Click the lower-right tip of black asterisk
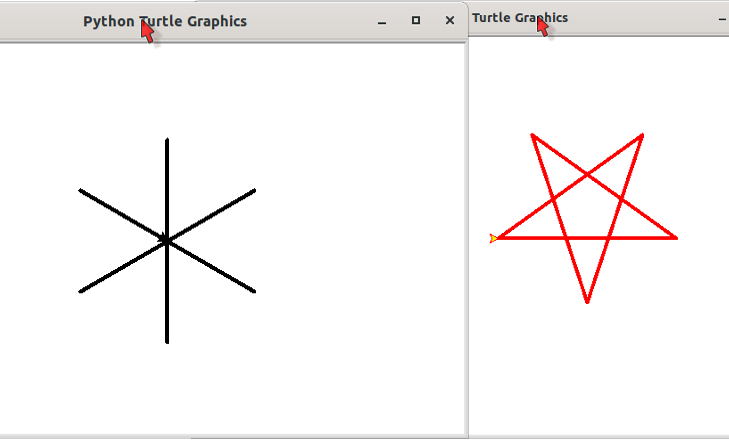 (254, 291)
